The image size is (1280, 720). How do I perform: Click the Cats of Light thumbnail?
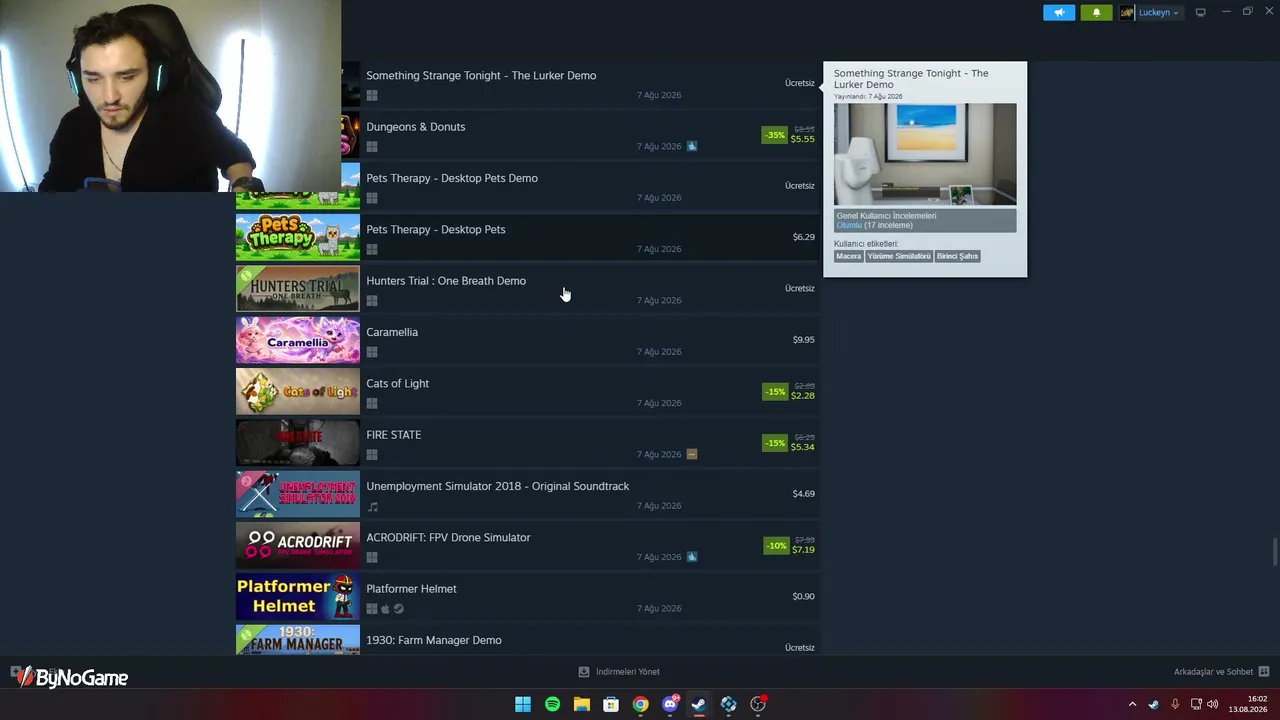298,392
